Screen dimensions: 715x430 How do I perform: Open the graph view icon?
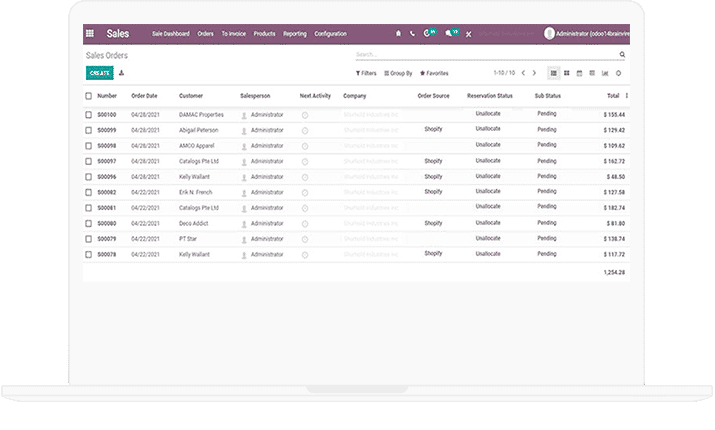pos(605,73)
